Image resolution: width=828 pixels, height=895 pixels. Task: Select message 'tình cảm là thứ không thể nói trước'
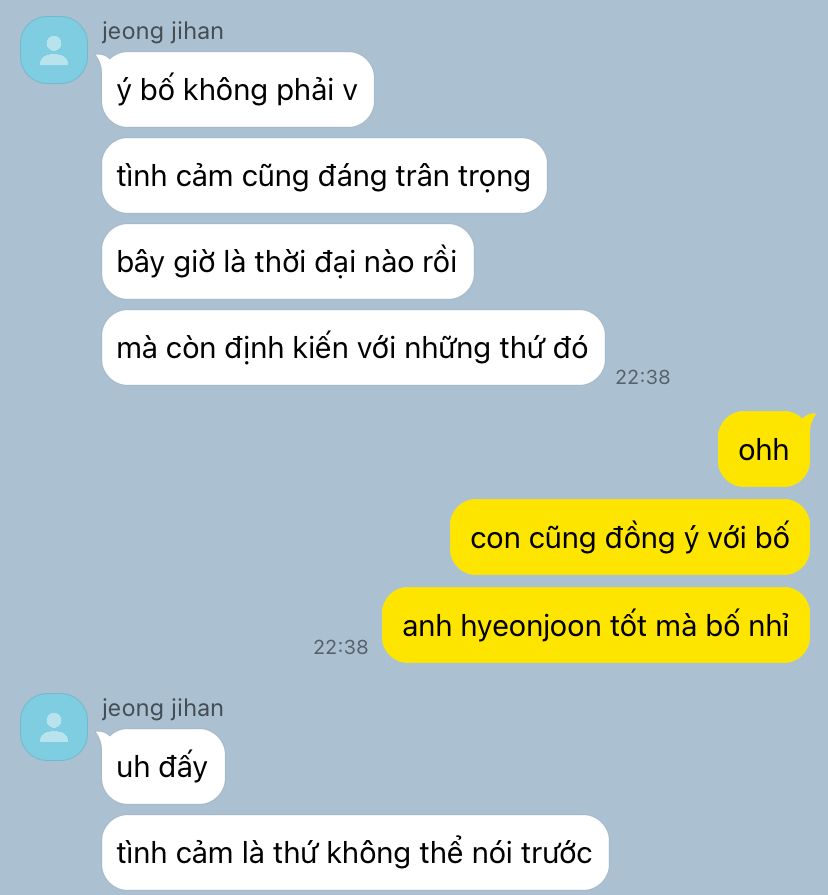tap(355, 853)
